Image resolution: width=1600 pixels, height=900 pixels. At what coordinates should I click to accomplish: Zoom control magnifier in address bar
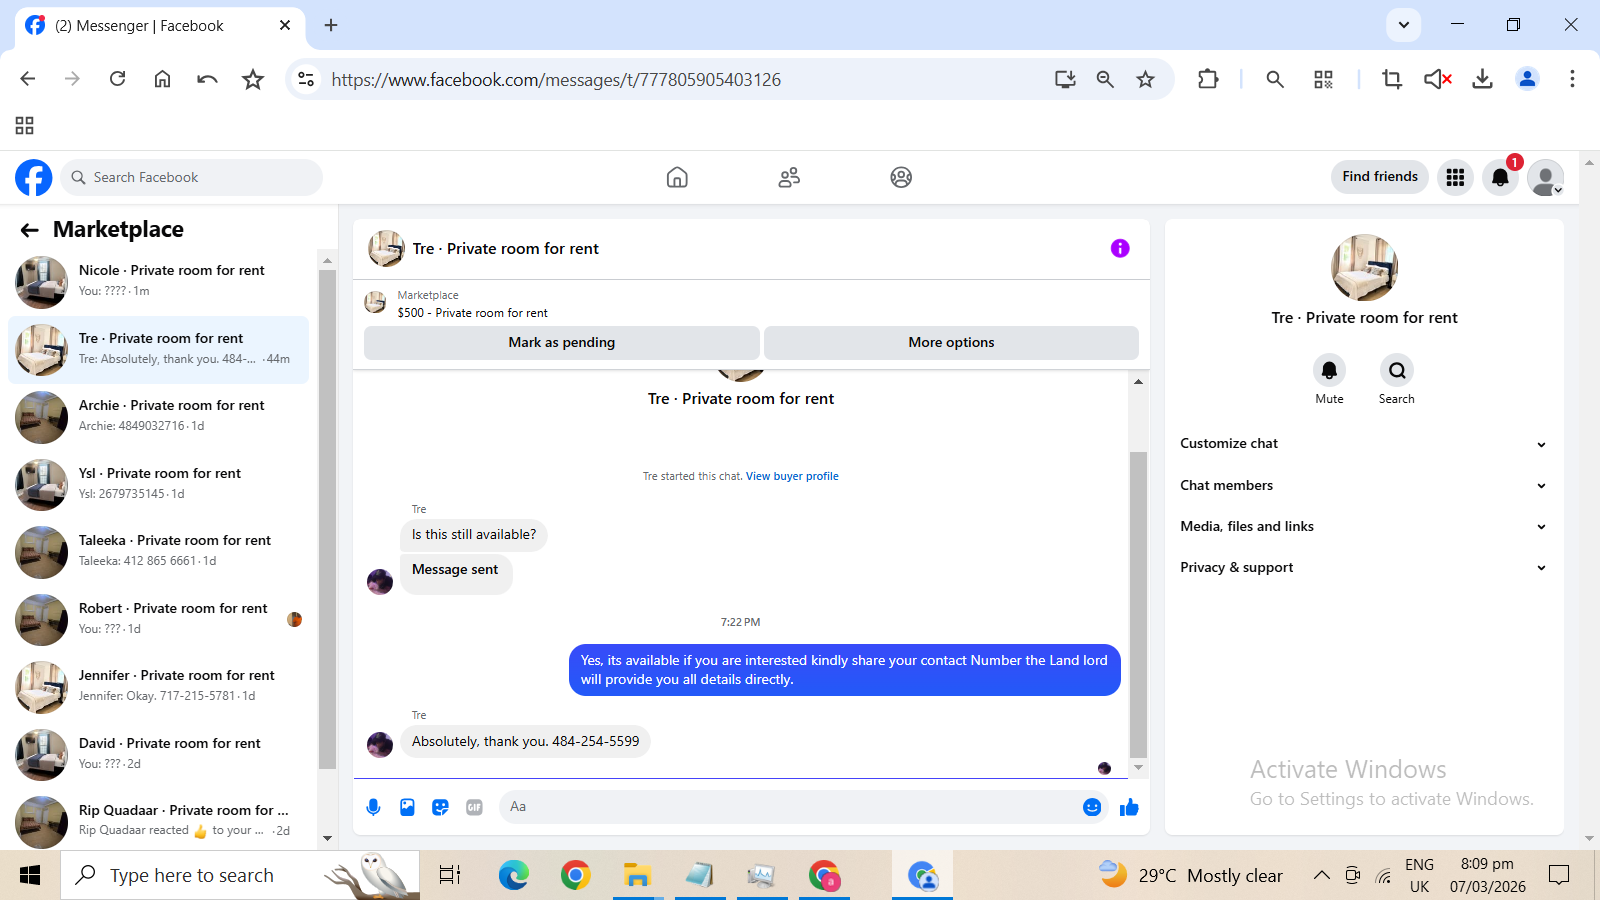click(x=1105, y=79)
